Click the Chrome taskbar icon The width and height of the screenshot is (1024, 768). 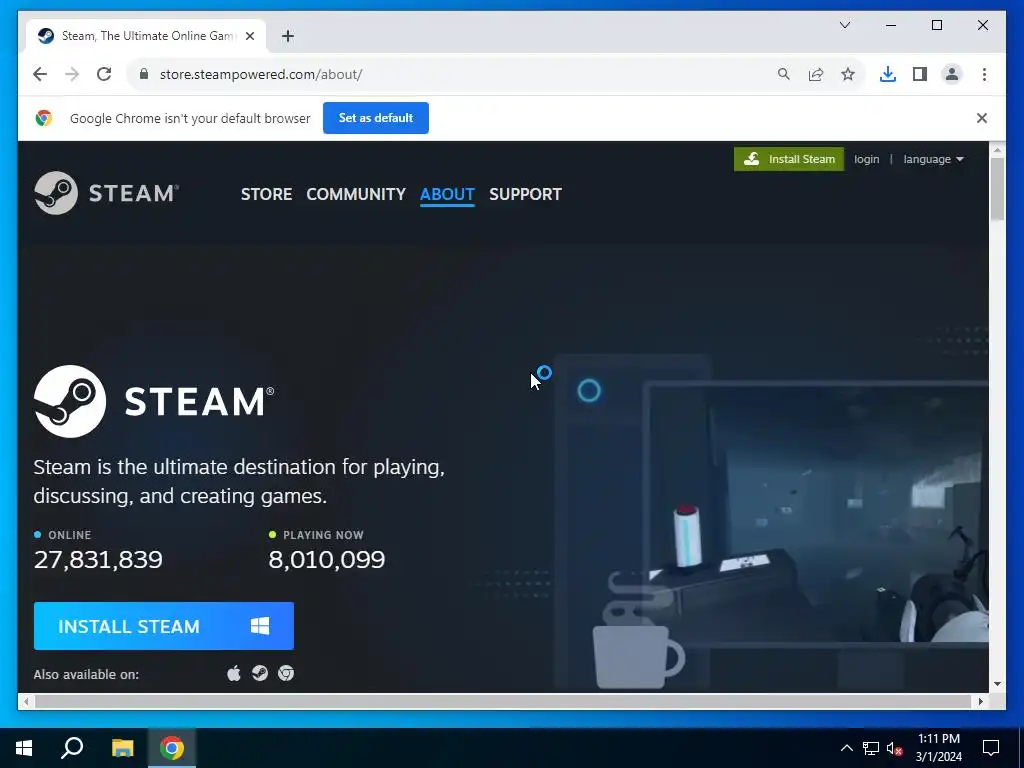point(172,748)
